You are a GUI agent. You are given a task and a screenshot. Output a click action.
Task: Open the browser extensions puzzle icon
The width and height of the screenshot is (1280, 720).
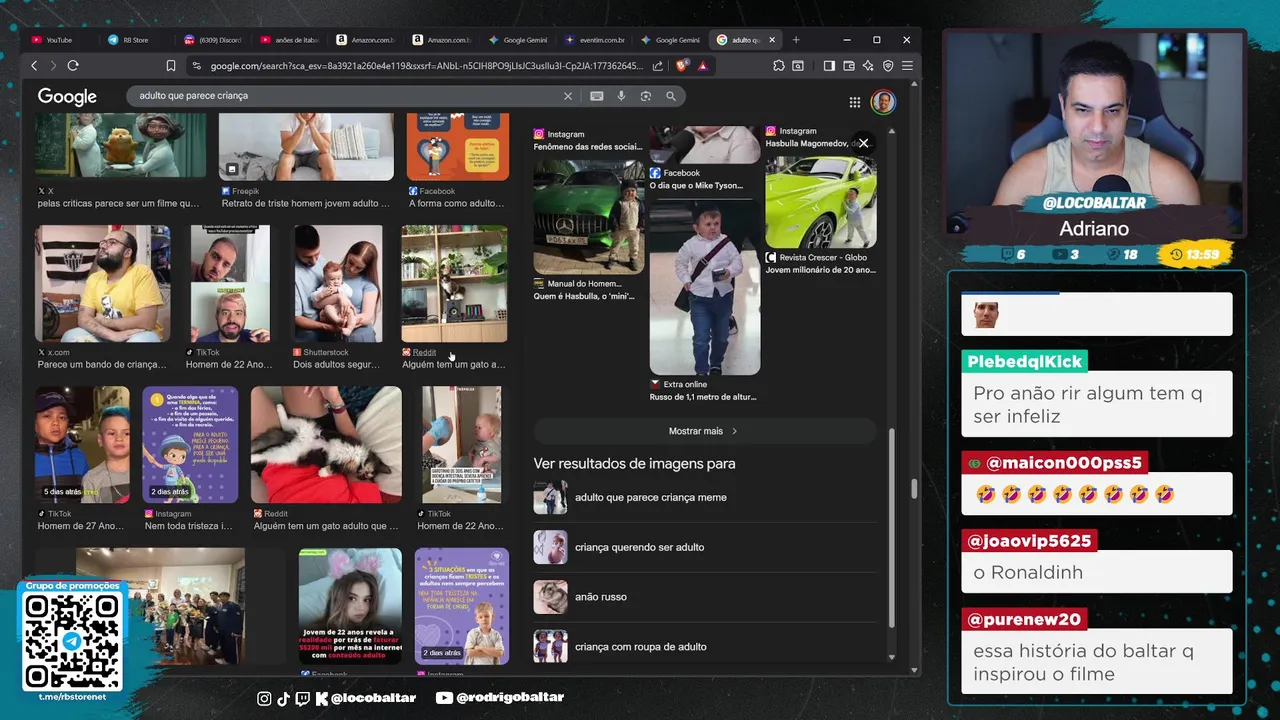click(779, 66)
